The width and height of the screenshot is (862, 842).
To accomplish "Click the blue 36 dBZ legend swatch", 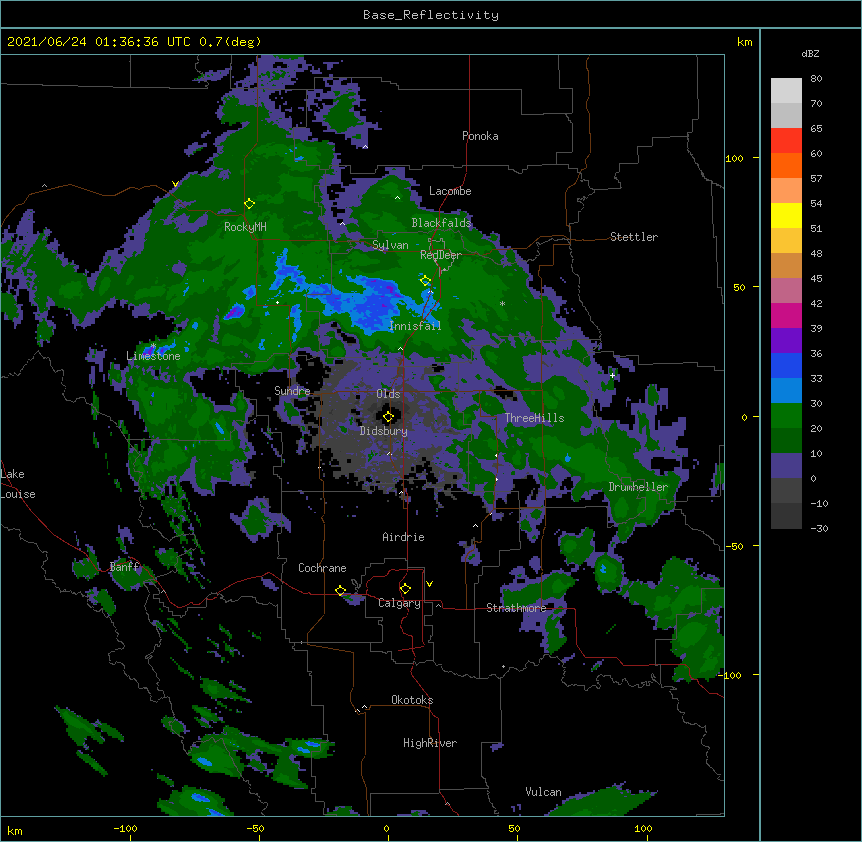I will (786, 366).
